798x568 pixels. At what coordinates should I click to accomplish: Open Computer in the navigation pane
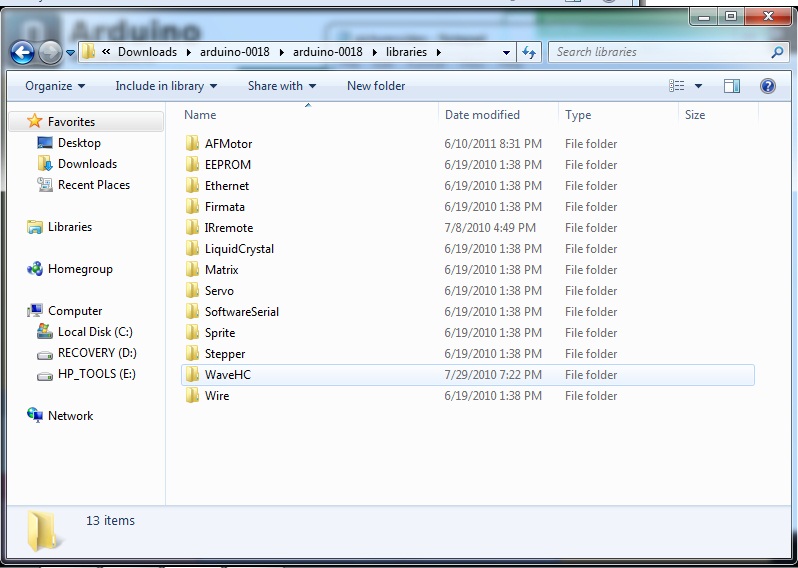[x=75, y=310]
